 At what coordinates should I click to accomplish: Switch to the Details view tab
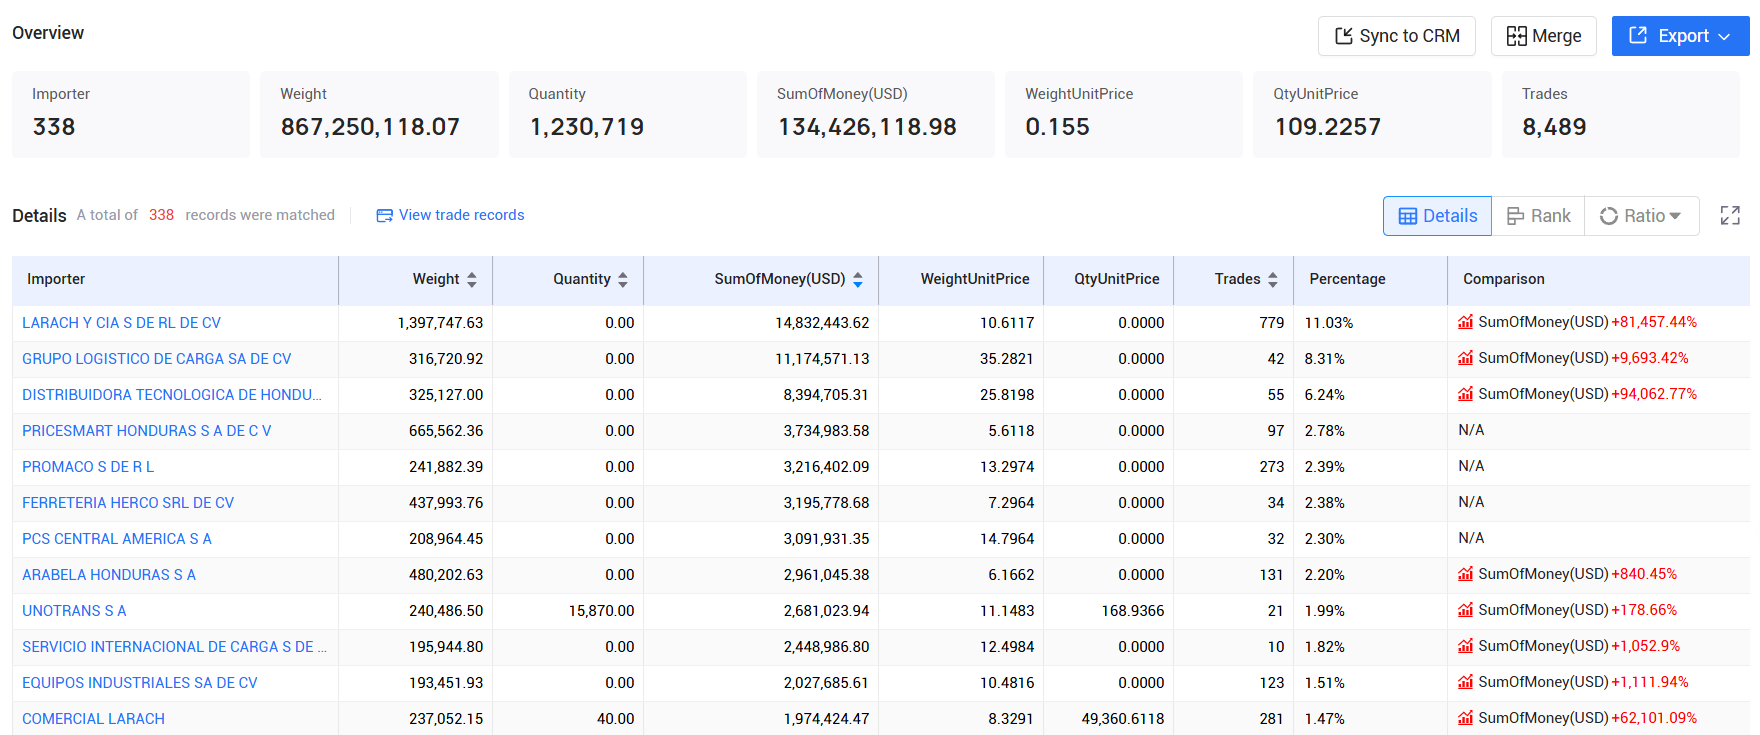pyautogui.click(x=1437, y=216)
